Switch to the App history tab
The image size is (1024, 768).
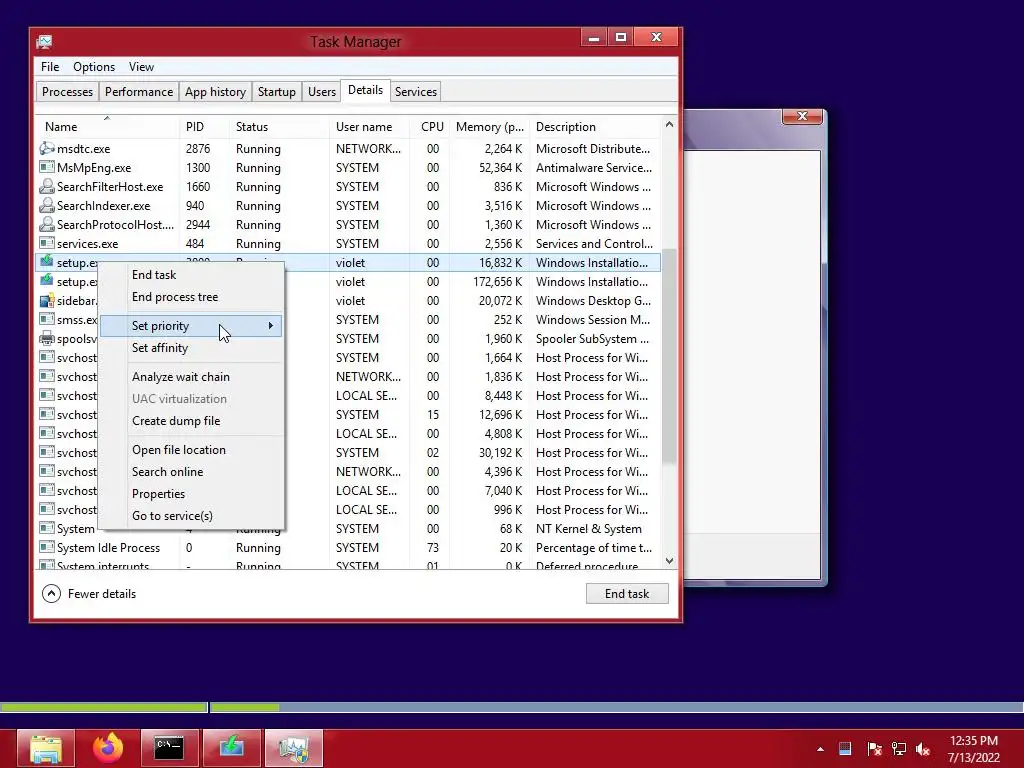(x=215, y=91)
